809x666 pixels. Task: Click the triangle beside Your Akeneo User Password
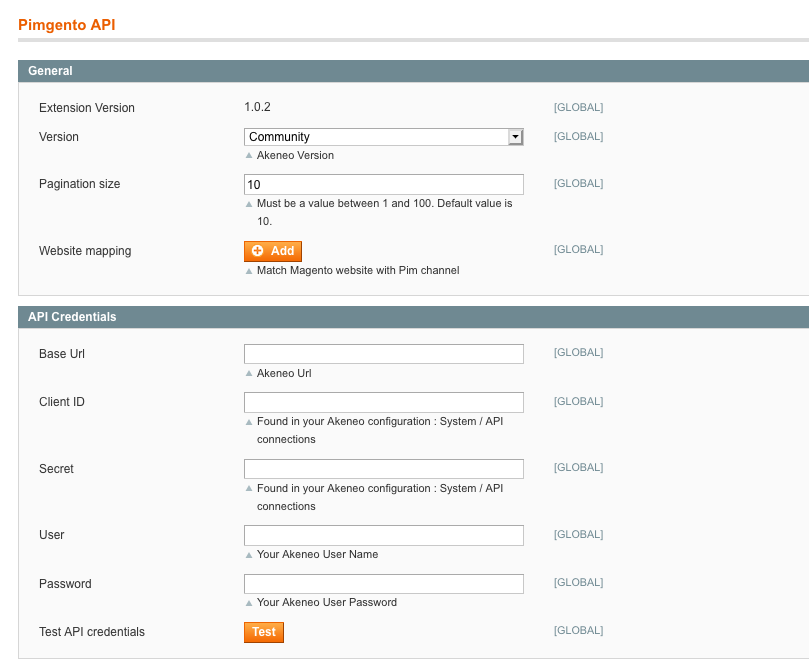[249, 603]
